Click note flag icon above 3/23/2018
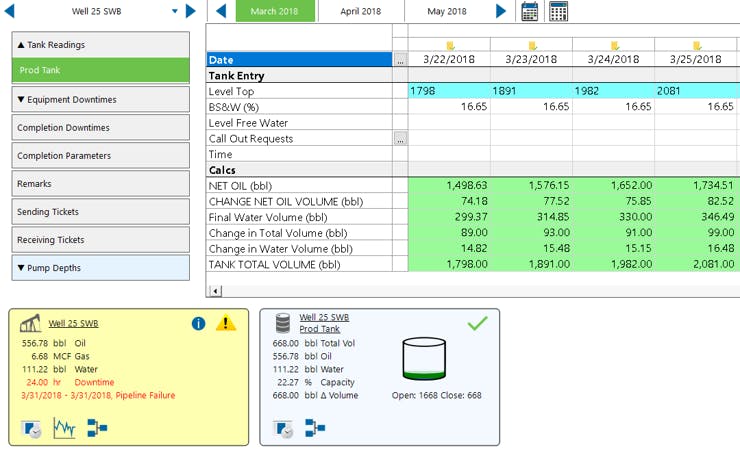The height and width of the screenshot is (449, 740). pos(532,45)
